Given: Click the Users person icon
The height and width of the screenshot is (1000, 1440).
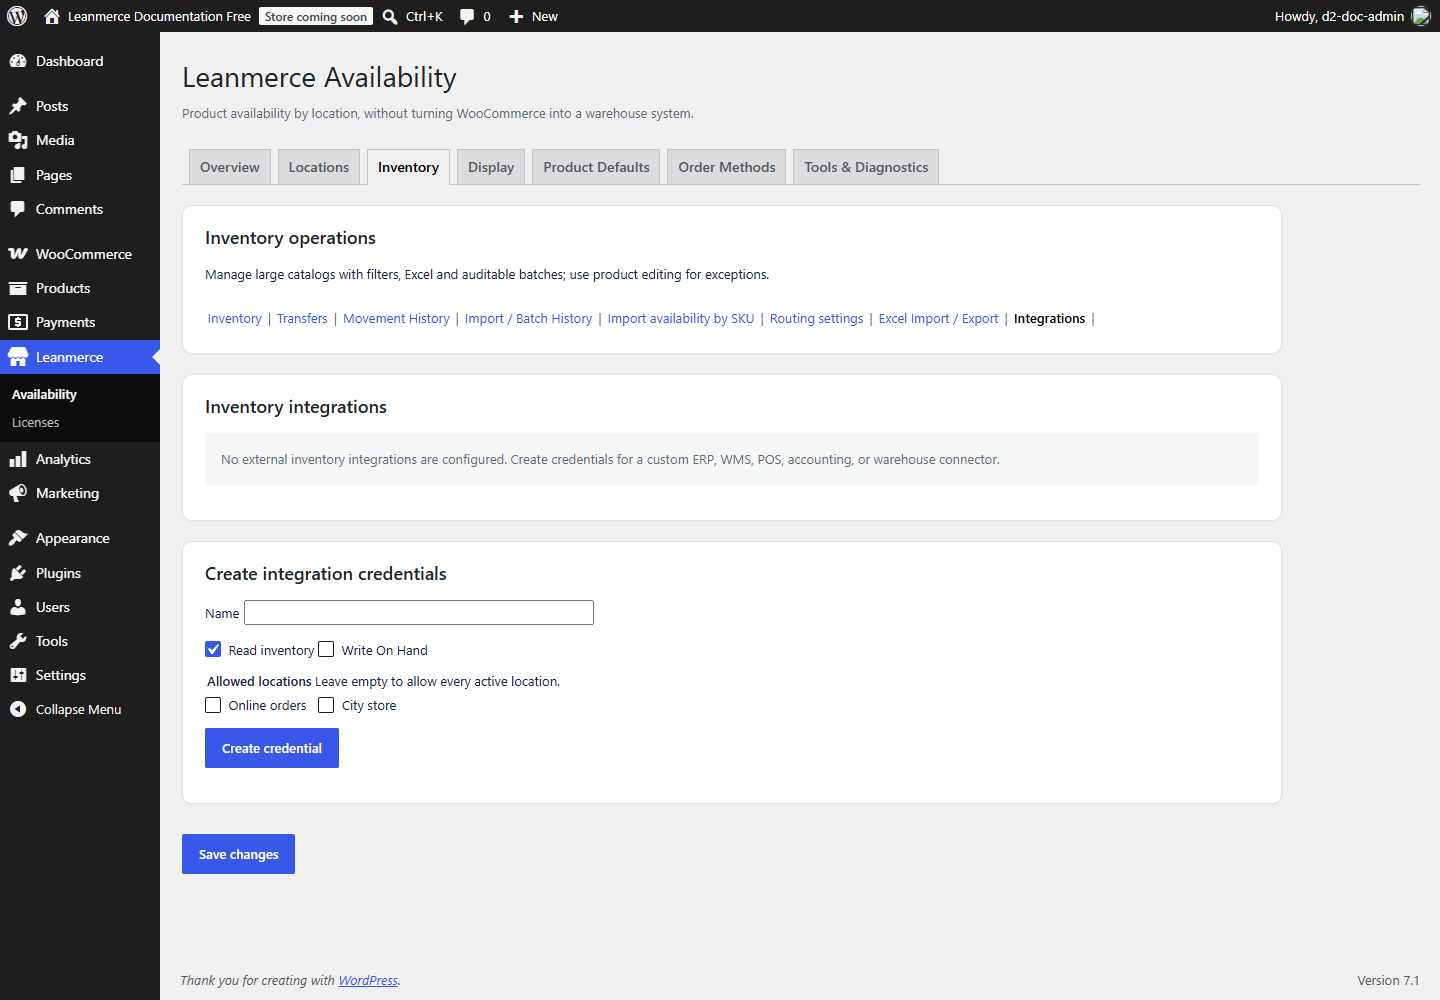Looking at the screenshot, I should click(18, 607).
